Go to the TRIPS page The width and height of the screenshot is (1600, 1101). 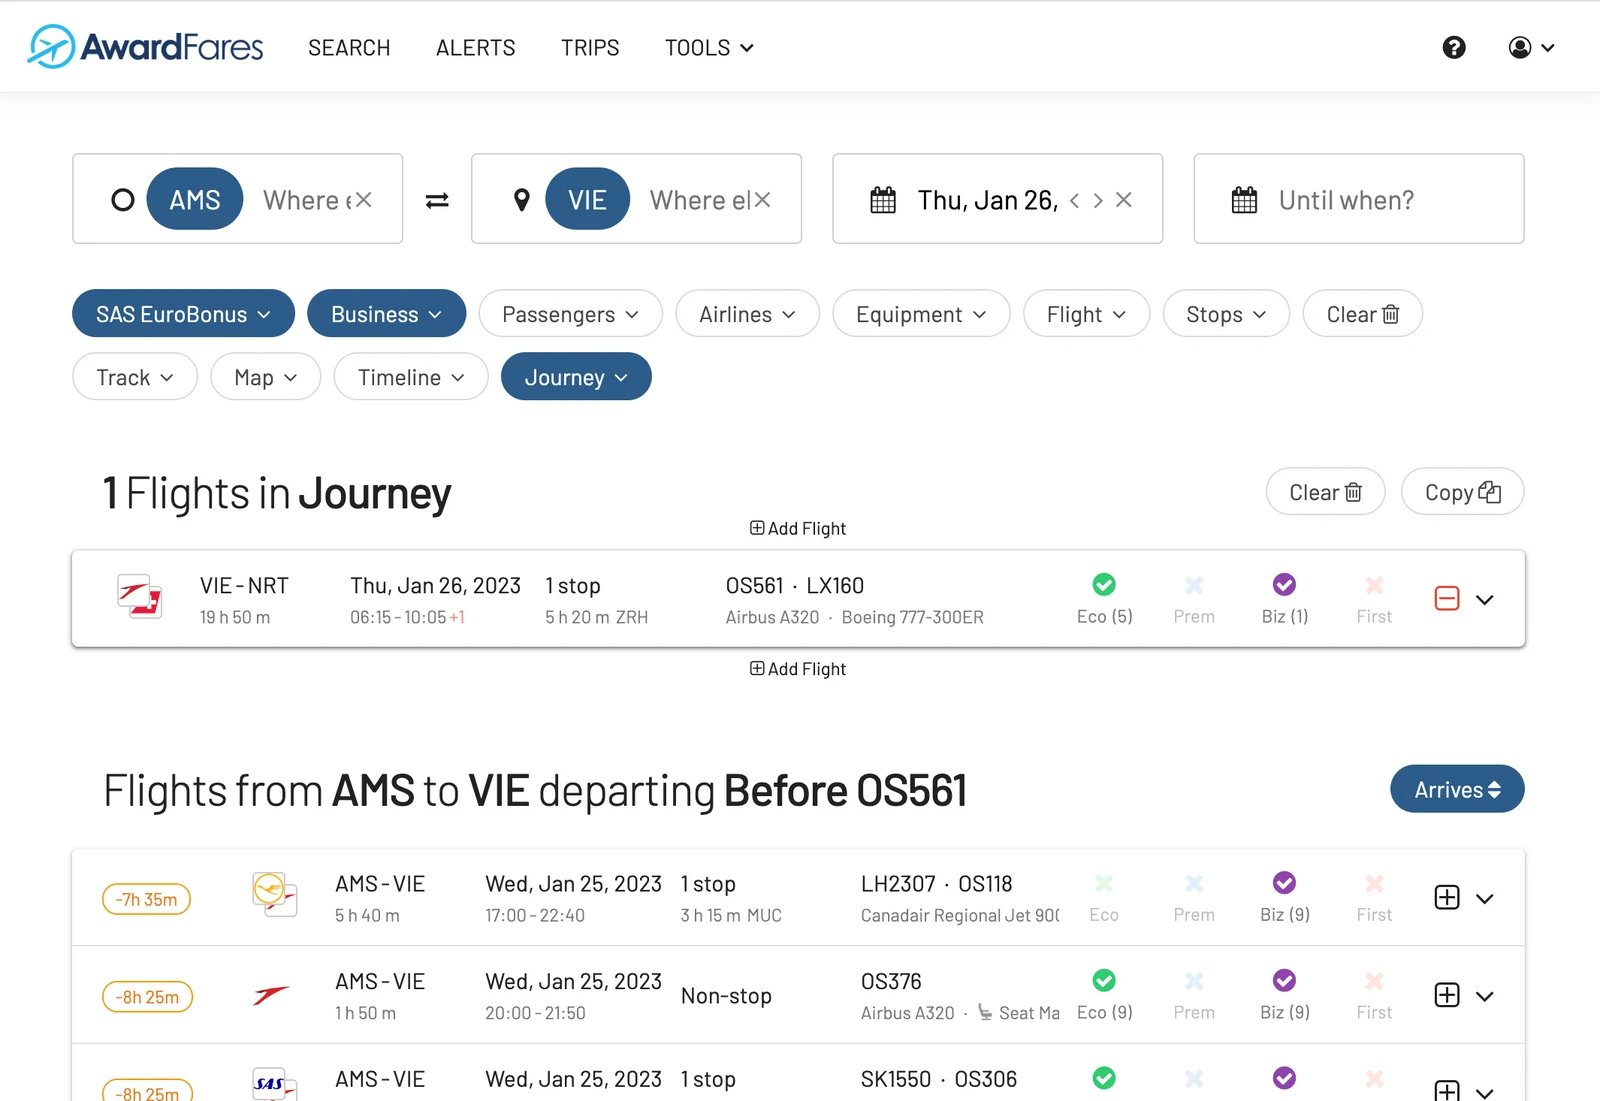click(x=590, y=47)
